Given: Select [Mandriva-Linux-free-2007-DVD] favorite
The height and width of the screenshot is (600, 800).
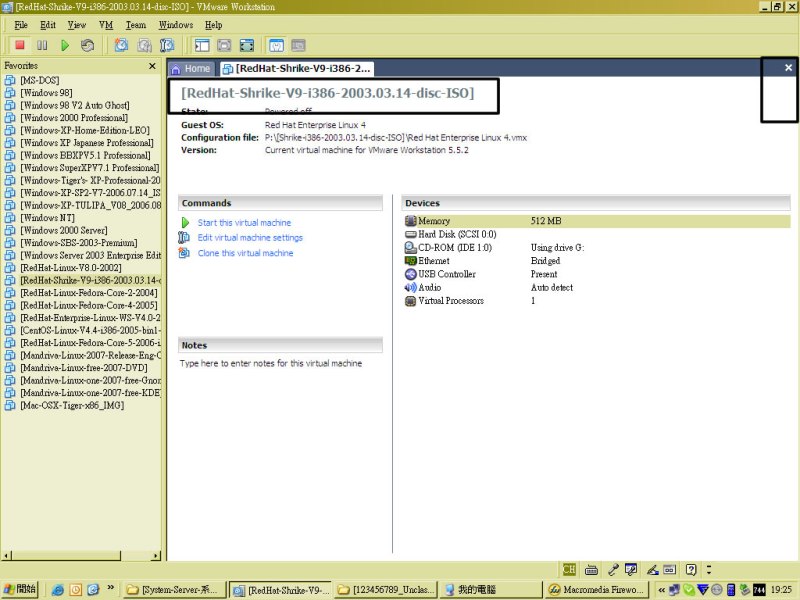Looking at the screenshot, I should tap(84, 368).
